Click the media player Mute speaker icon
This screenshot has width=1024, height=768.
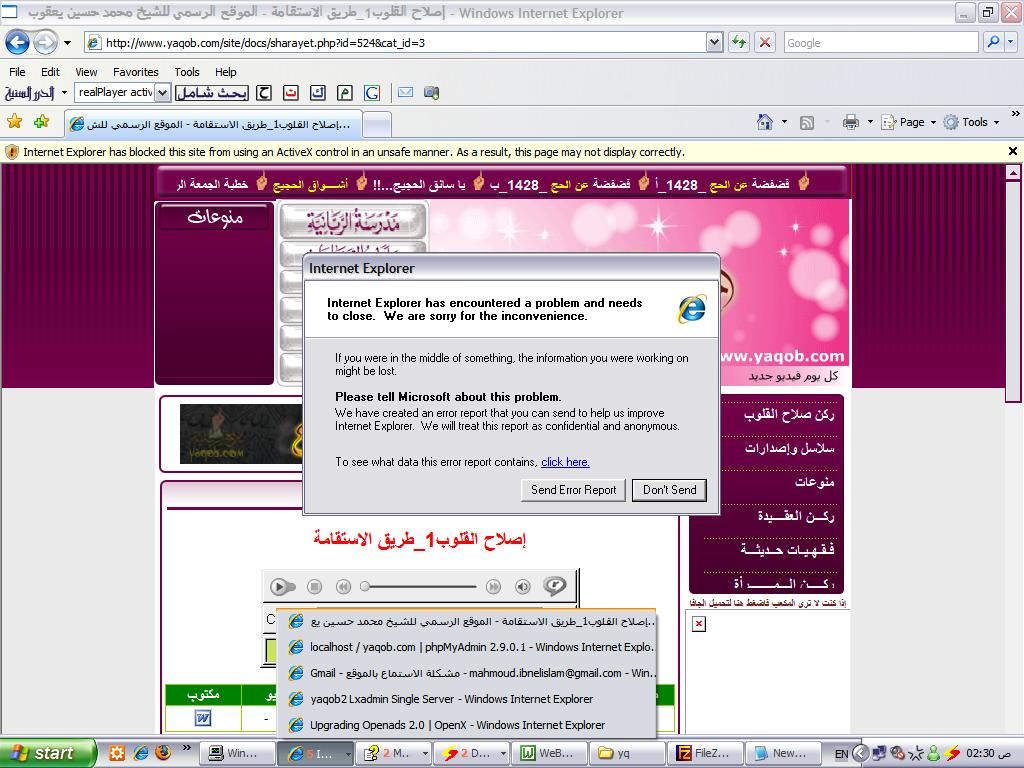point(522,586)
